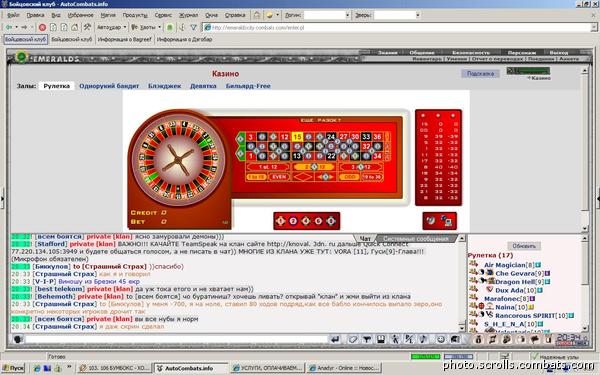
Task: Click the floppy disk save icon in chat toolbar
Action: pos(381,339)
